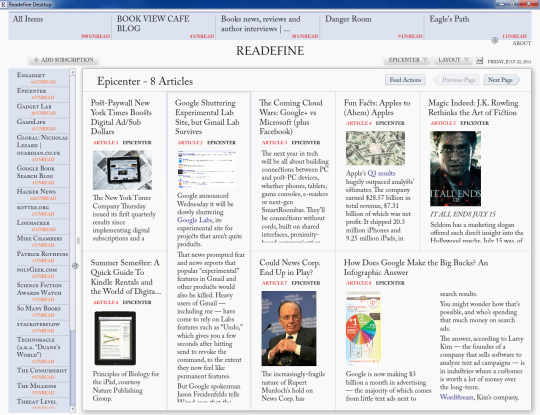Screen dimensions: 540x415
Task: Click the Readefine app icon in title bar
Action: (3, 4)
